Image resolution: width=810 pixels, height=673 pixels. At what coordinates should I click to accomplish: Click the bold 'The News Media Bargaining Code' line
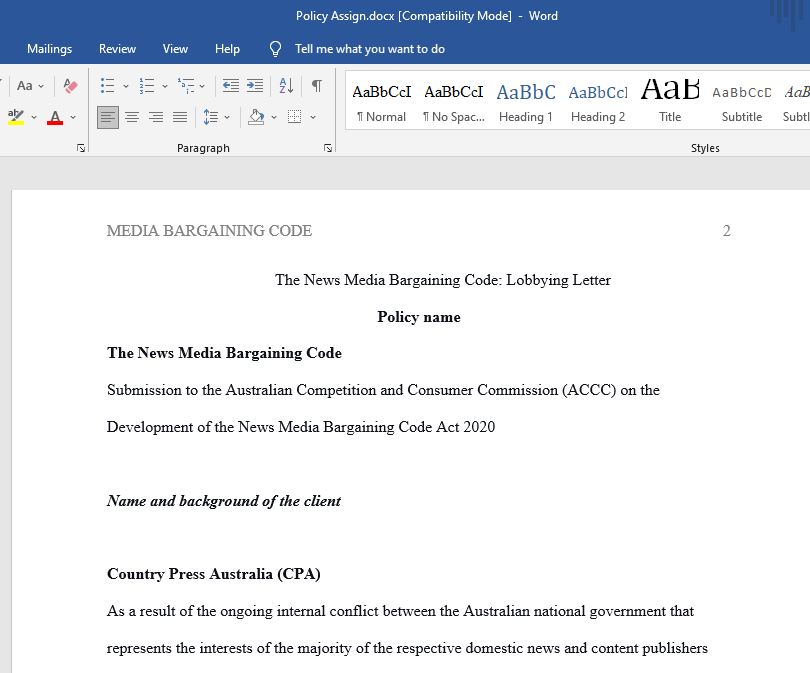click(224, 353)
